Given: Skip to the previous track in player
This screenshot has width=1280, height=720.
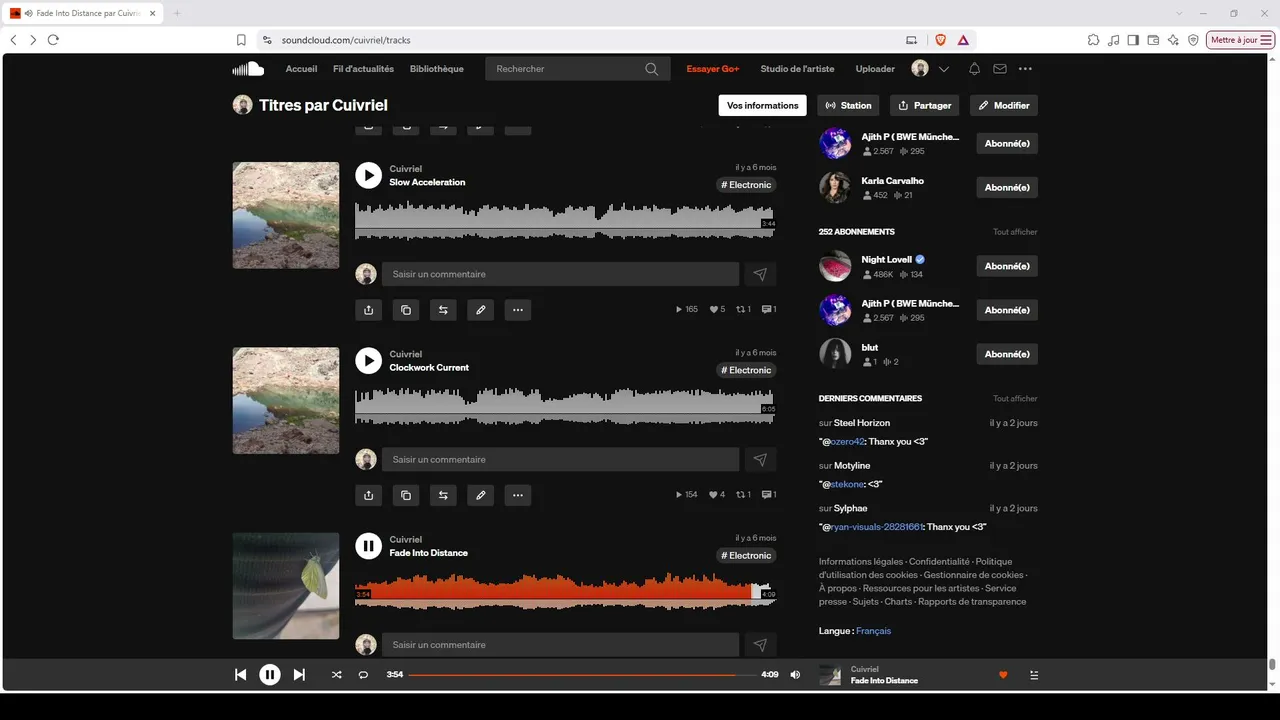Looking at the screenshot, I should pyautogui.click(x=240, y=675).
